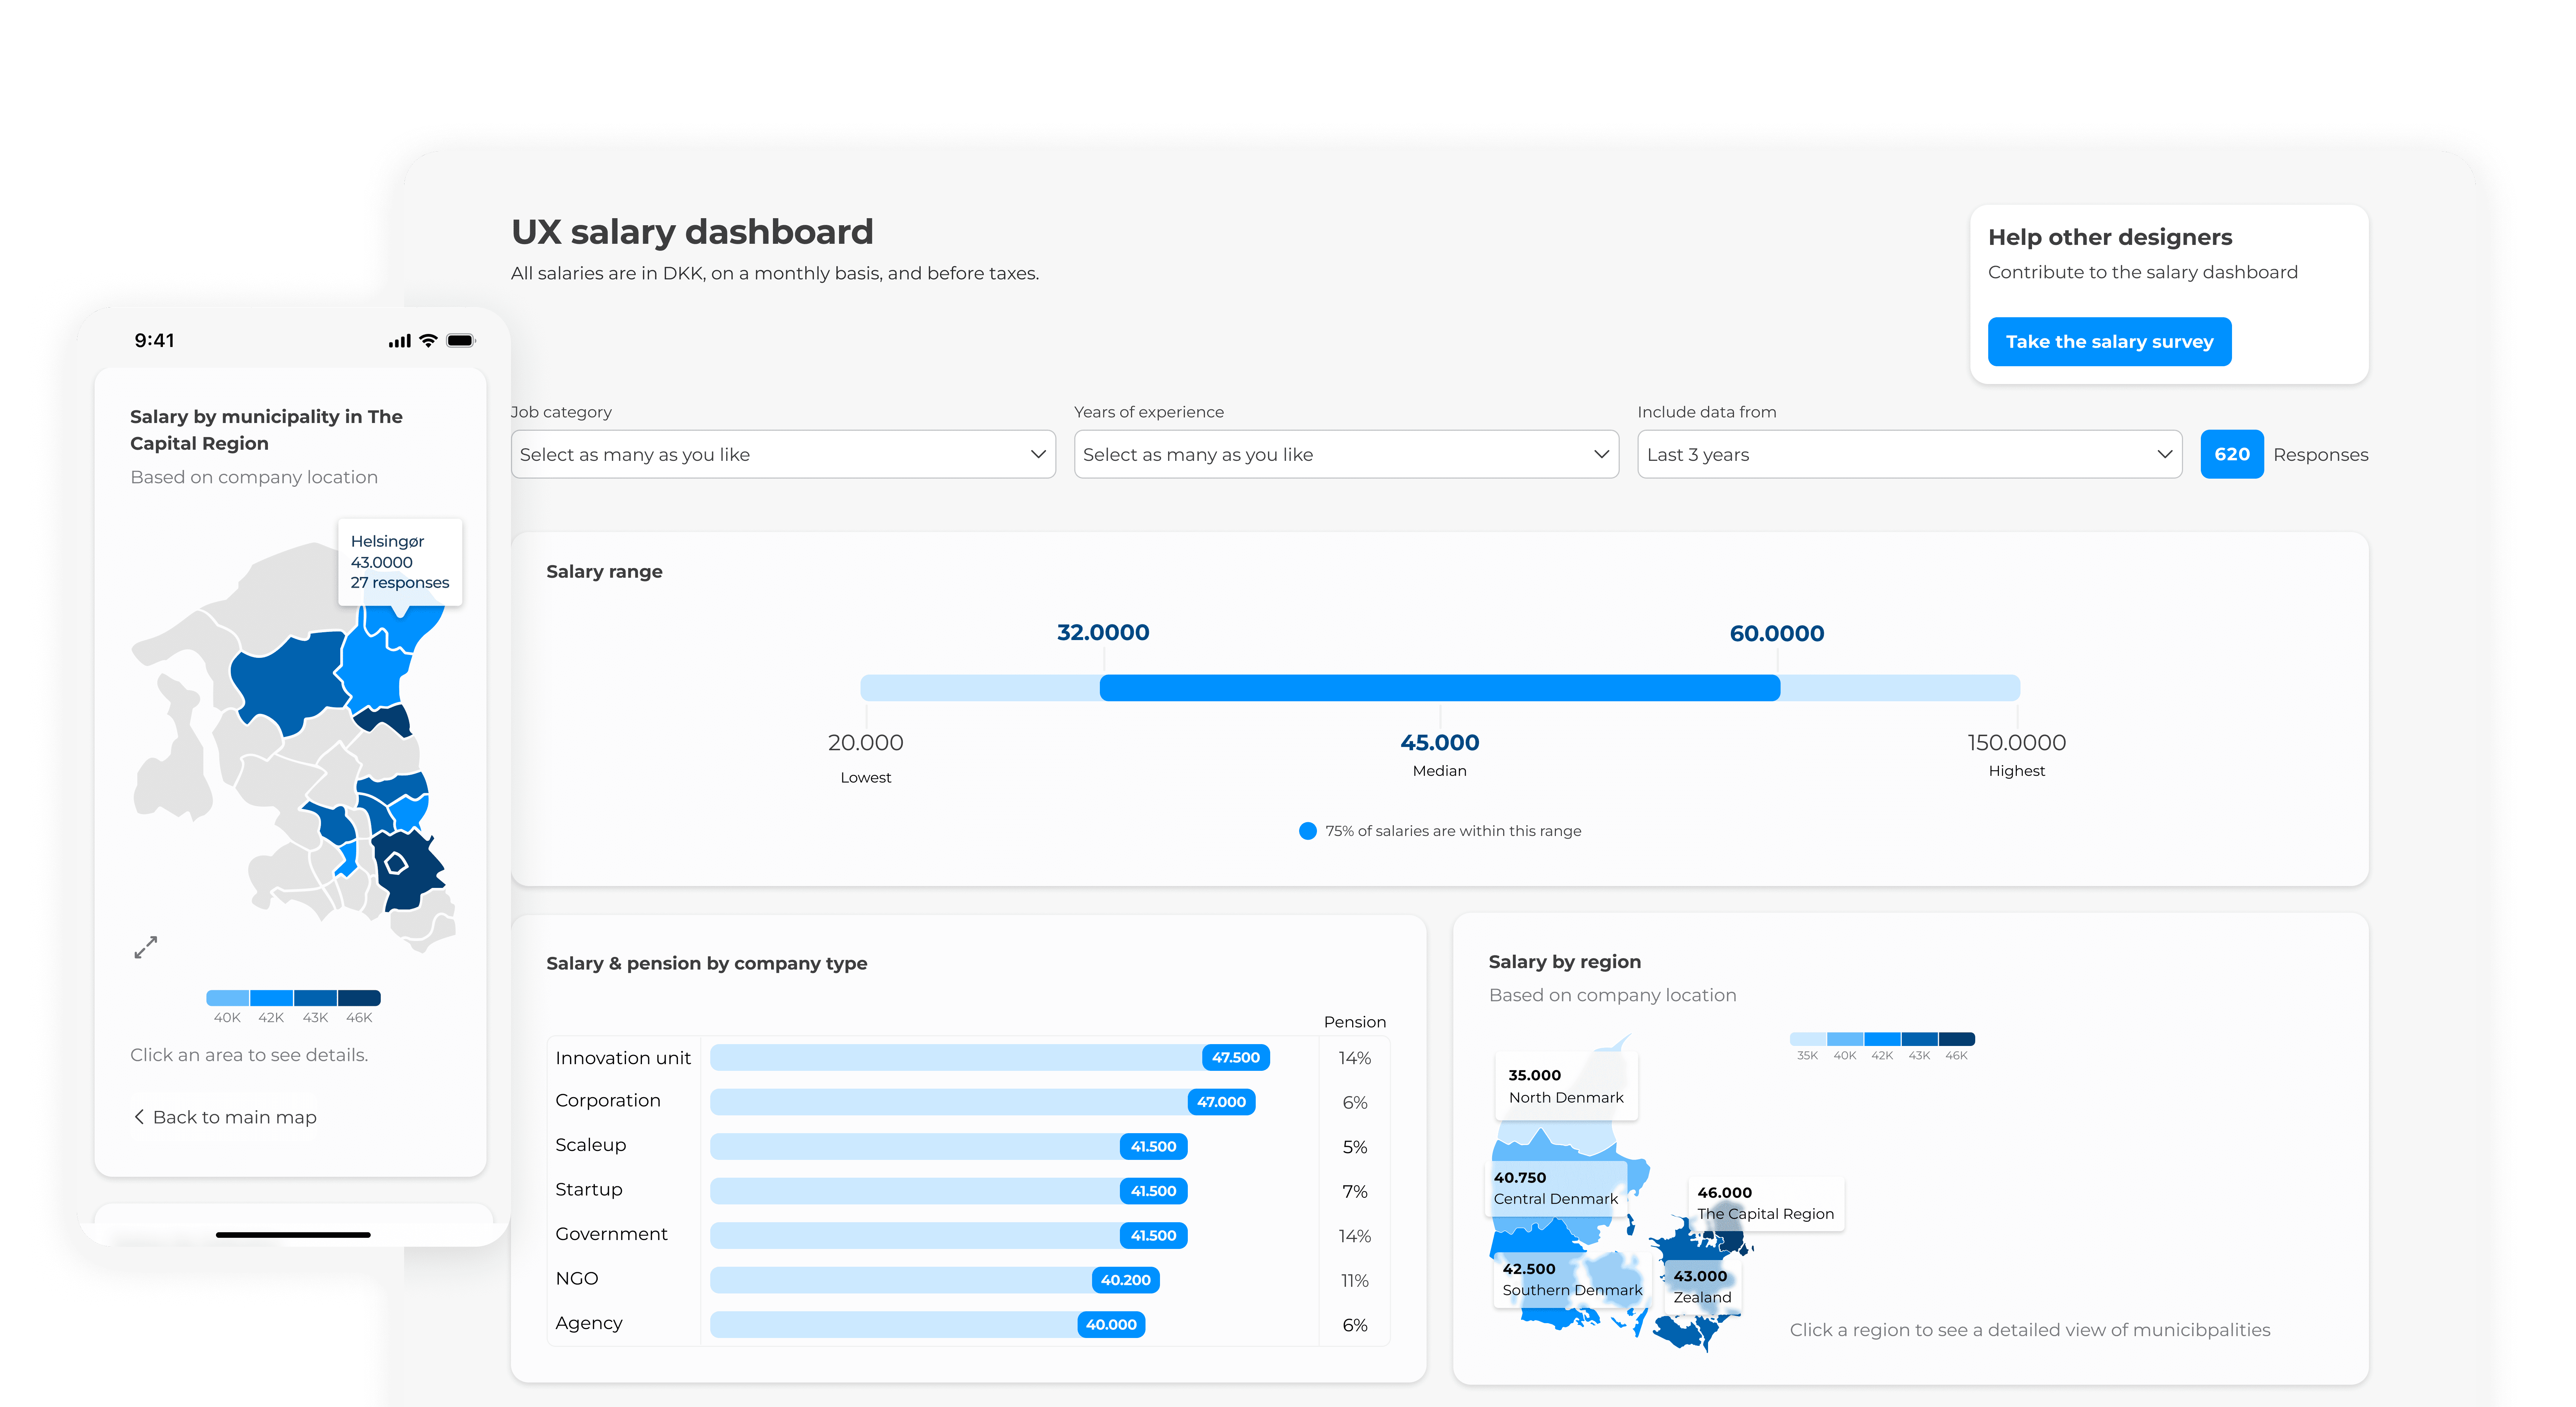Open the Job category dropdown
The height and width of the screenshot is (1407, 2576).
click(x=783, y=454)
